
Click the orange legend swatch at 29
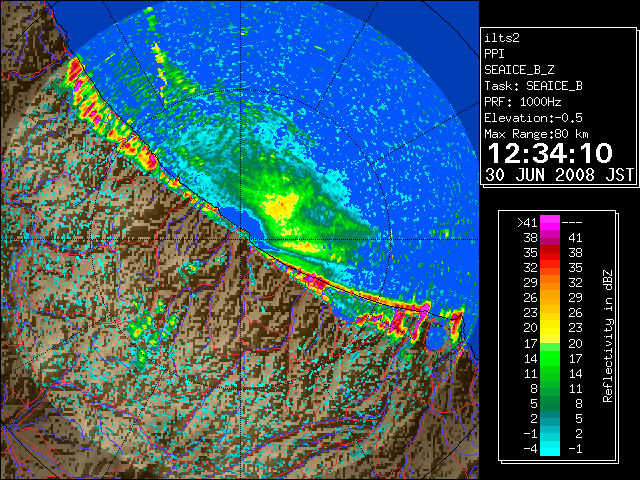click(550, 283)
